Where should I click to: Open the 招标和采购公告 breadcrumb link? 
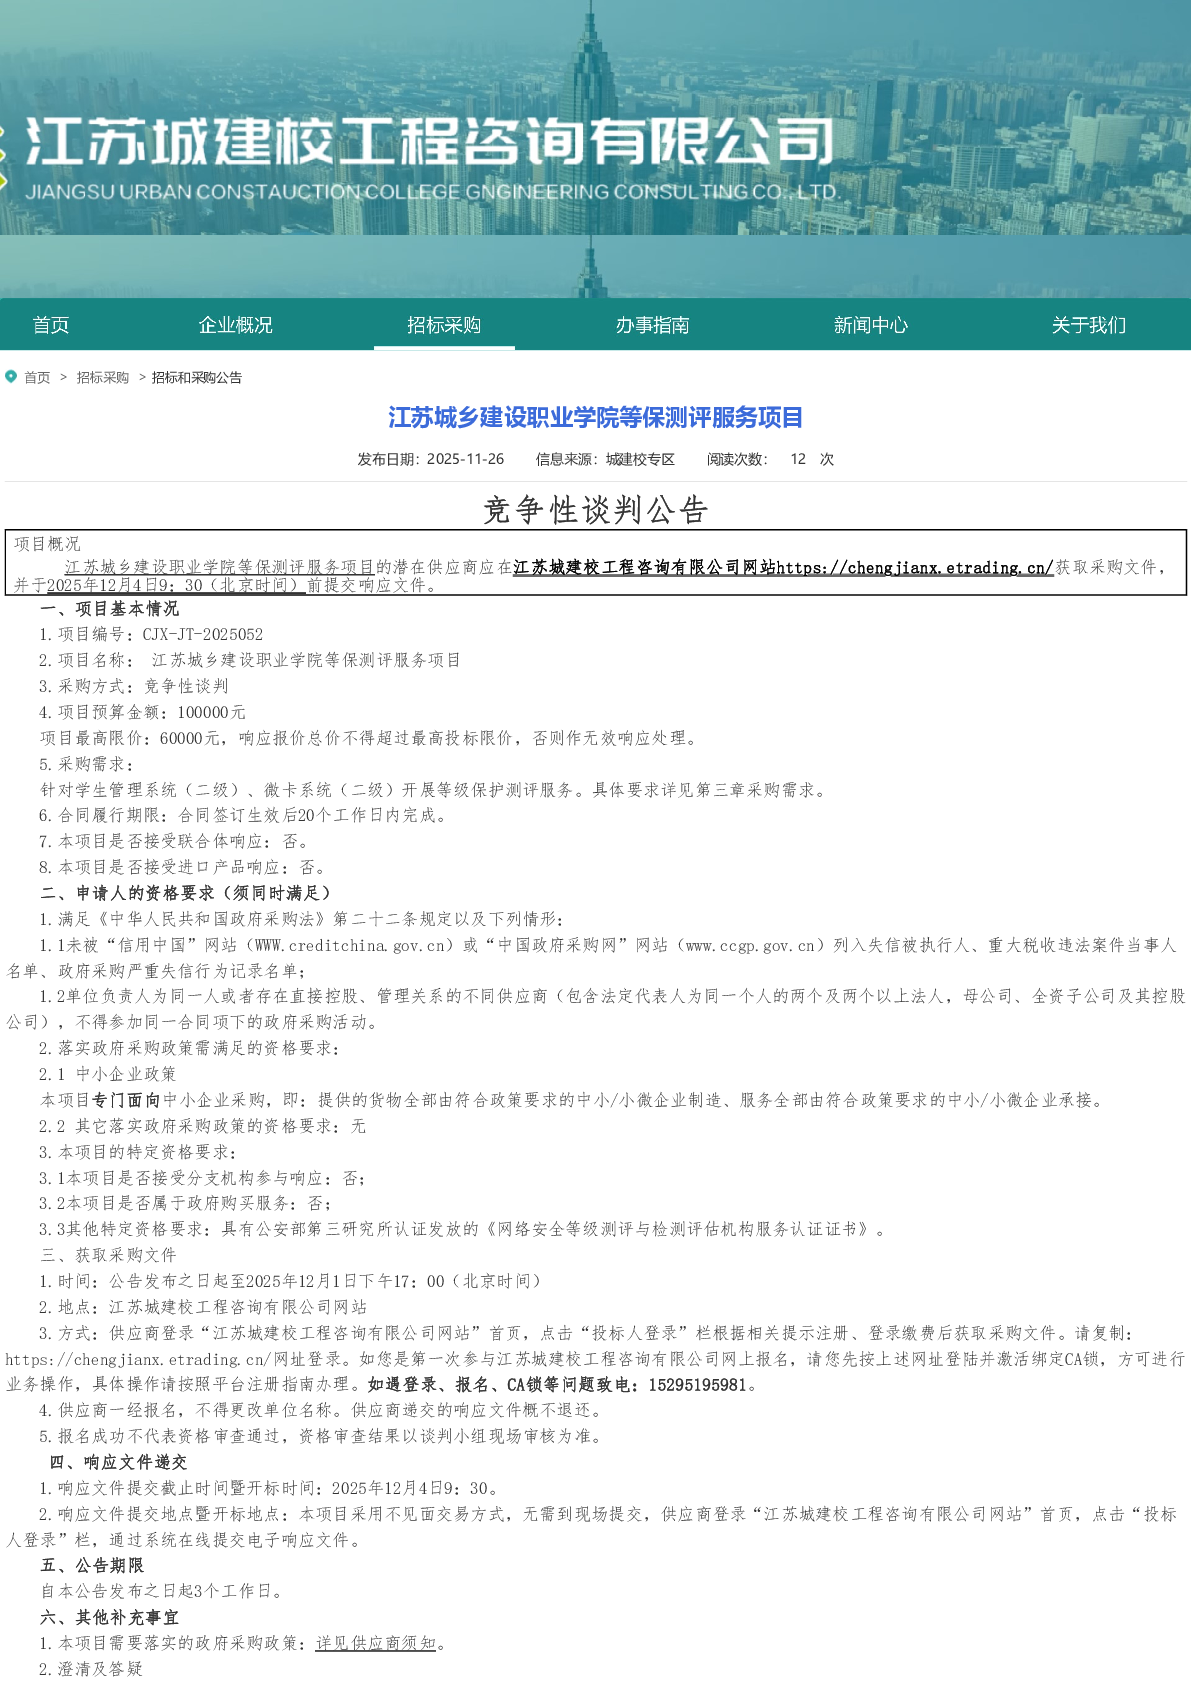pos(197,378)
